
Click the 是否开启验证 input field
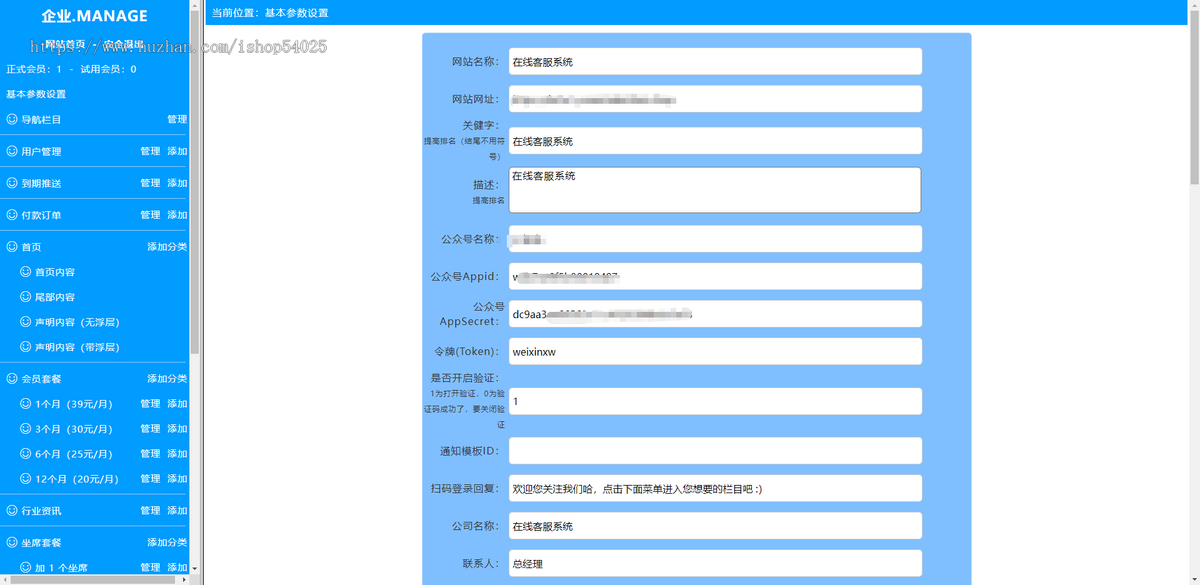tap(715, 401)
